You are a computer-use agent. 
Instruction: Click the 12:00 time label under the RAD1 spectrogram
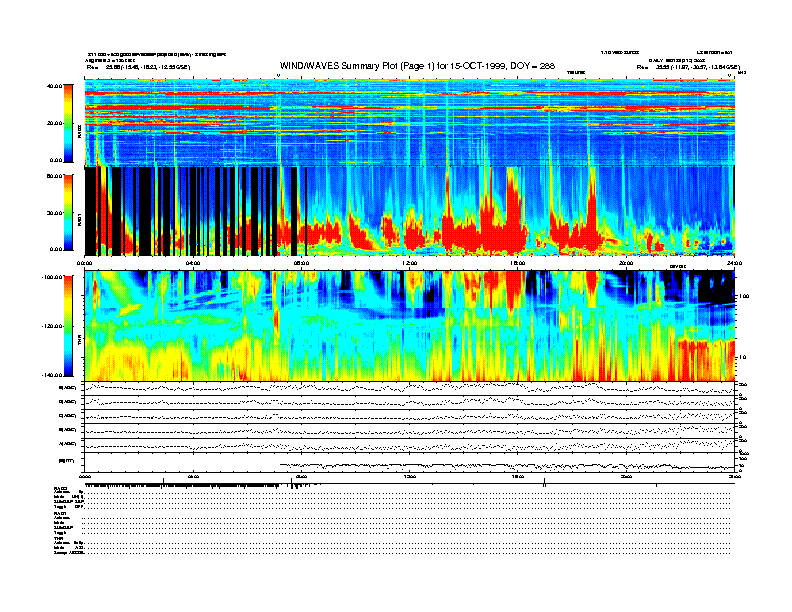click(410, 263)
